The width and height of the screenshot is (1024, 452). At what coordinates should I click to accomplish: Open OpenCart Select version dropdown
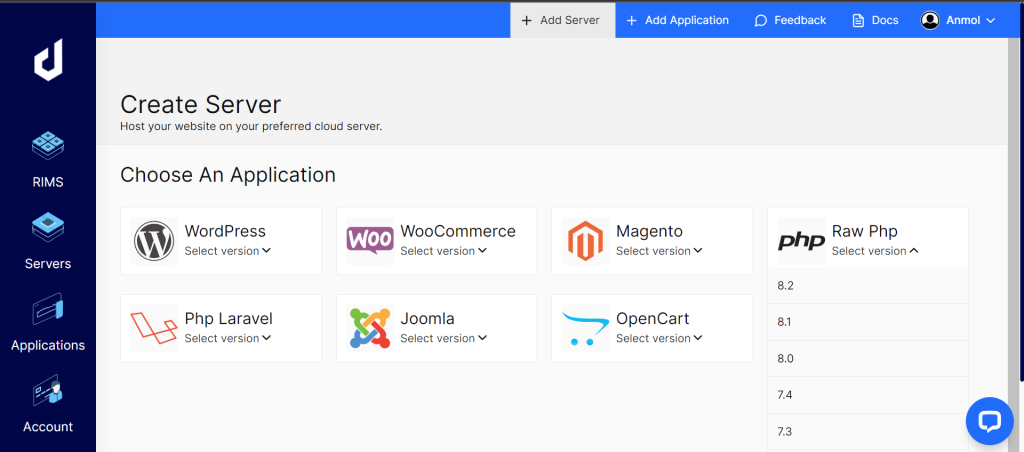pyautogui.click(x=659, y=338)
